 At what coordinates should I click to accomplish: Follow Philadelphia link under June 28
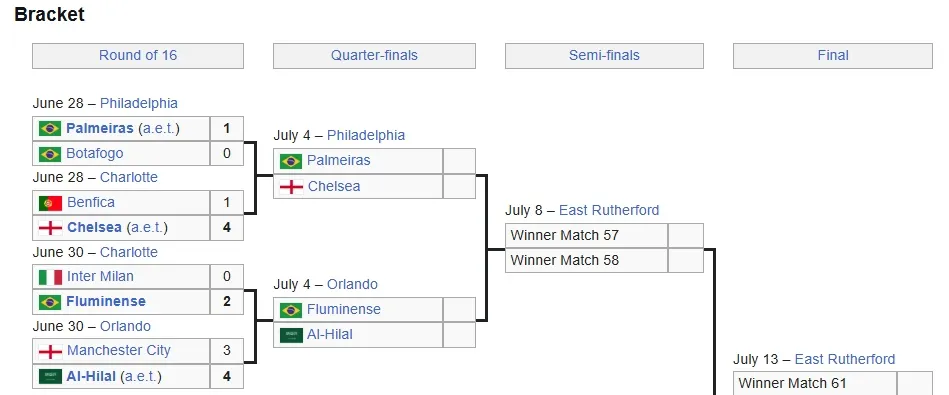click(139, 103)
